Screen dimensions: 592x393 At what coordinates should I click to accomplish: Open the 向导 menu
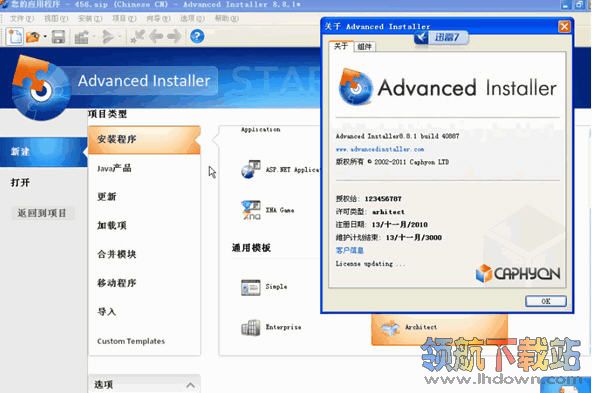tap(158, 18)
